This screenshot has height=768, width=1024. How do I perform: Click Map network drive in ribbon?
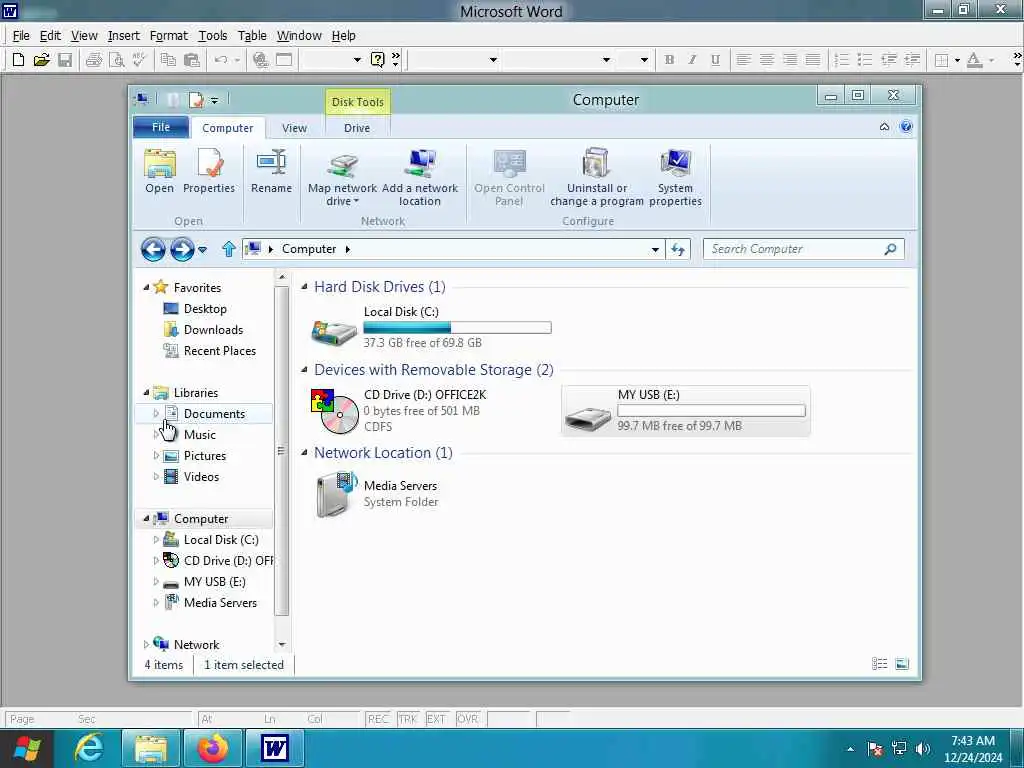point(342,178)
